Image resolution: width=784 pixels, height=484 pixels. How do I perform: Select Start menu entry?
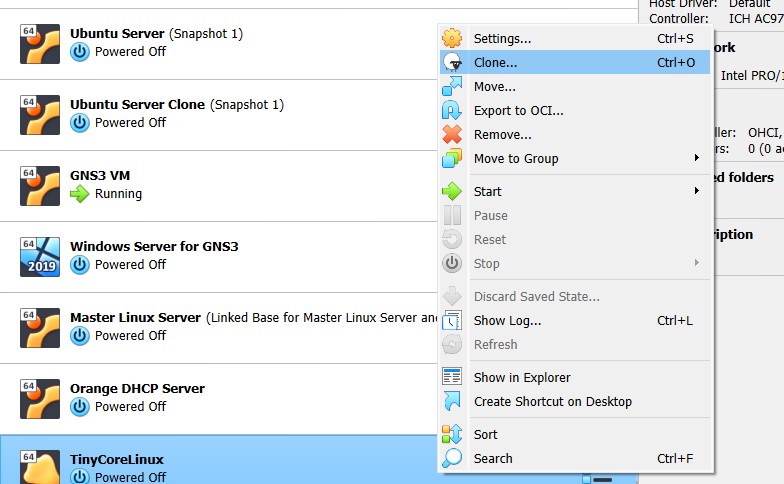575,192
